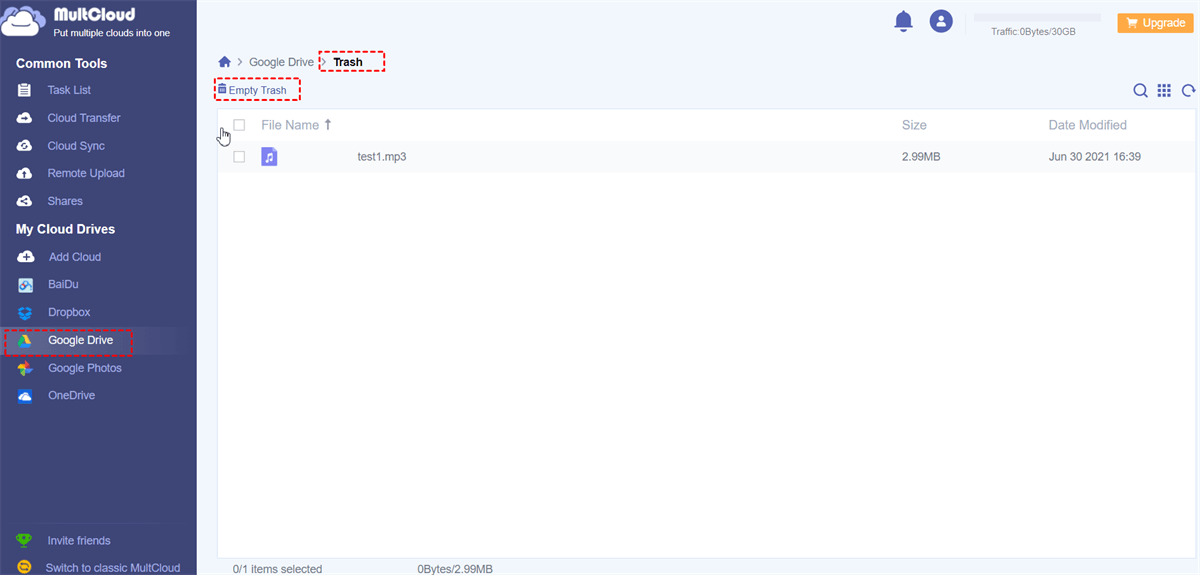Click the Cloud Sync icon
This screenshot has height=575, width=1200.
(26, 146)
